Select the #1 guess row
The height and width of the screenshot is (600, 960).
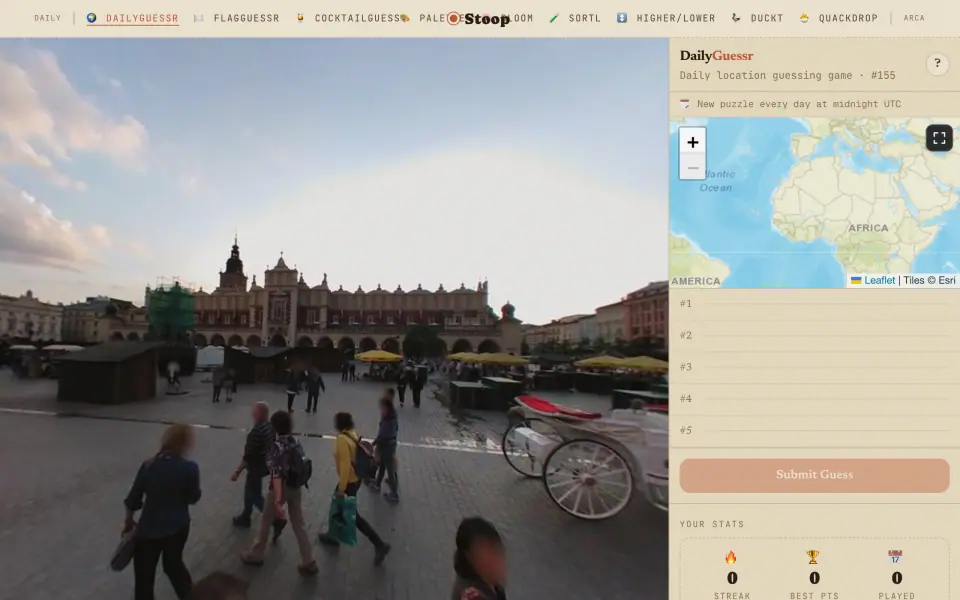tap(814, 304)
